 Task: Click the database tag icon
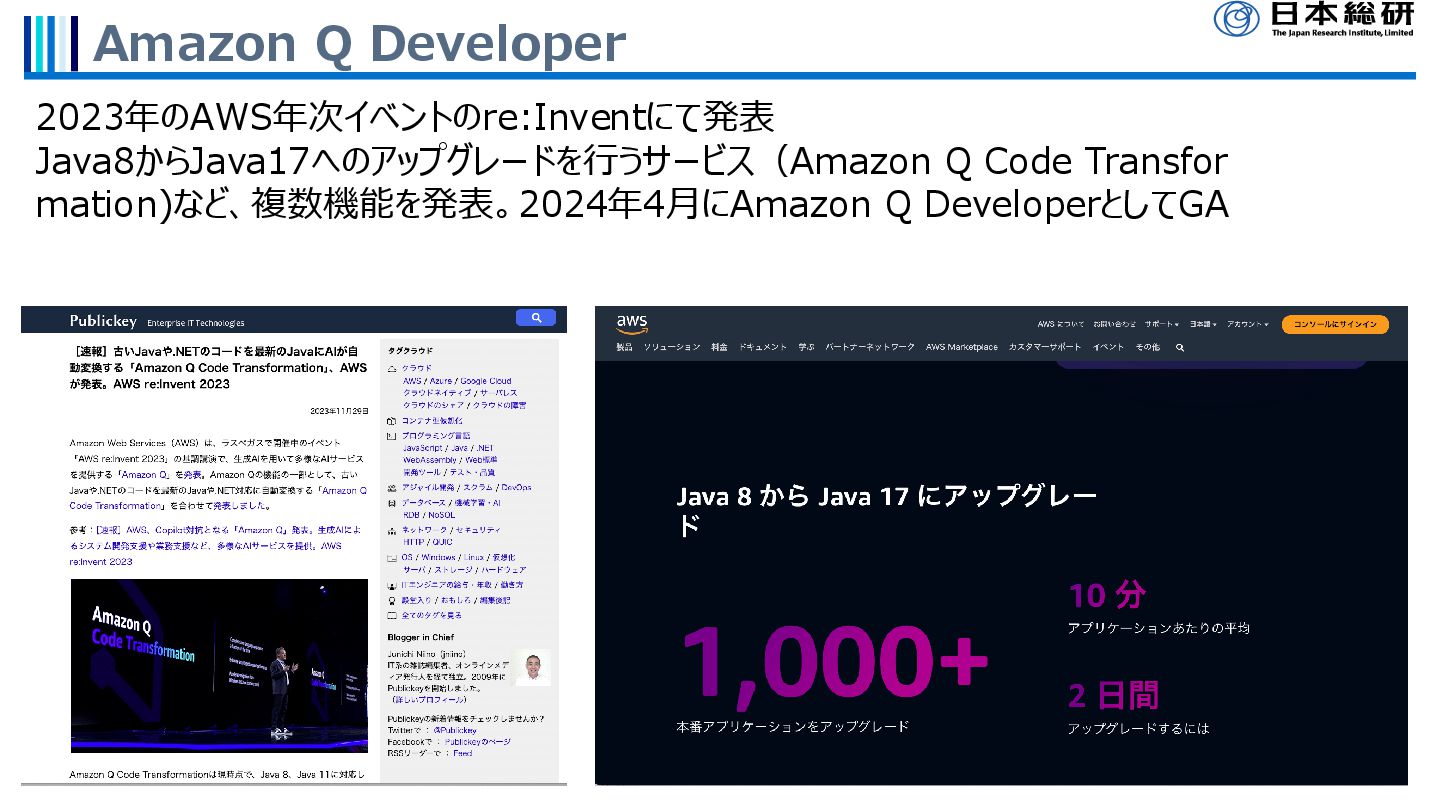(x=392, y=503)
